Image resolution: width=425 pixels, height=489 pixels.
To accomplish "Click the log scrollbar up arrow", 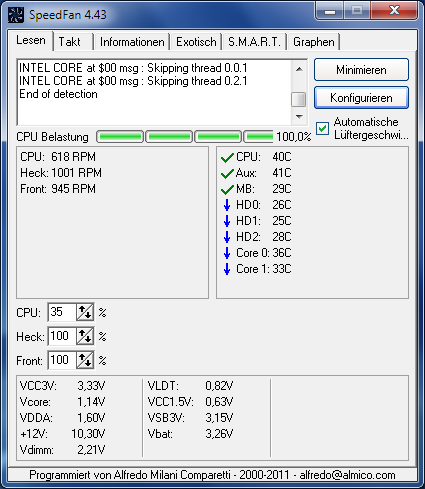I will click(x=299, y=69).
